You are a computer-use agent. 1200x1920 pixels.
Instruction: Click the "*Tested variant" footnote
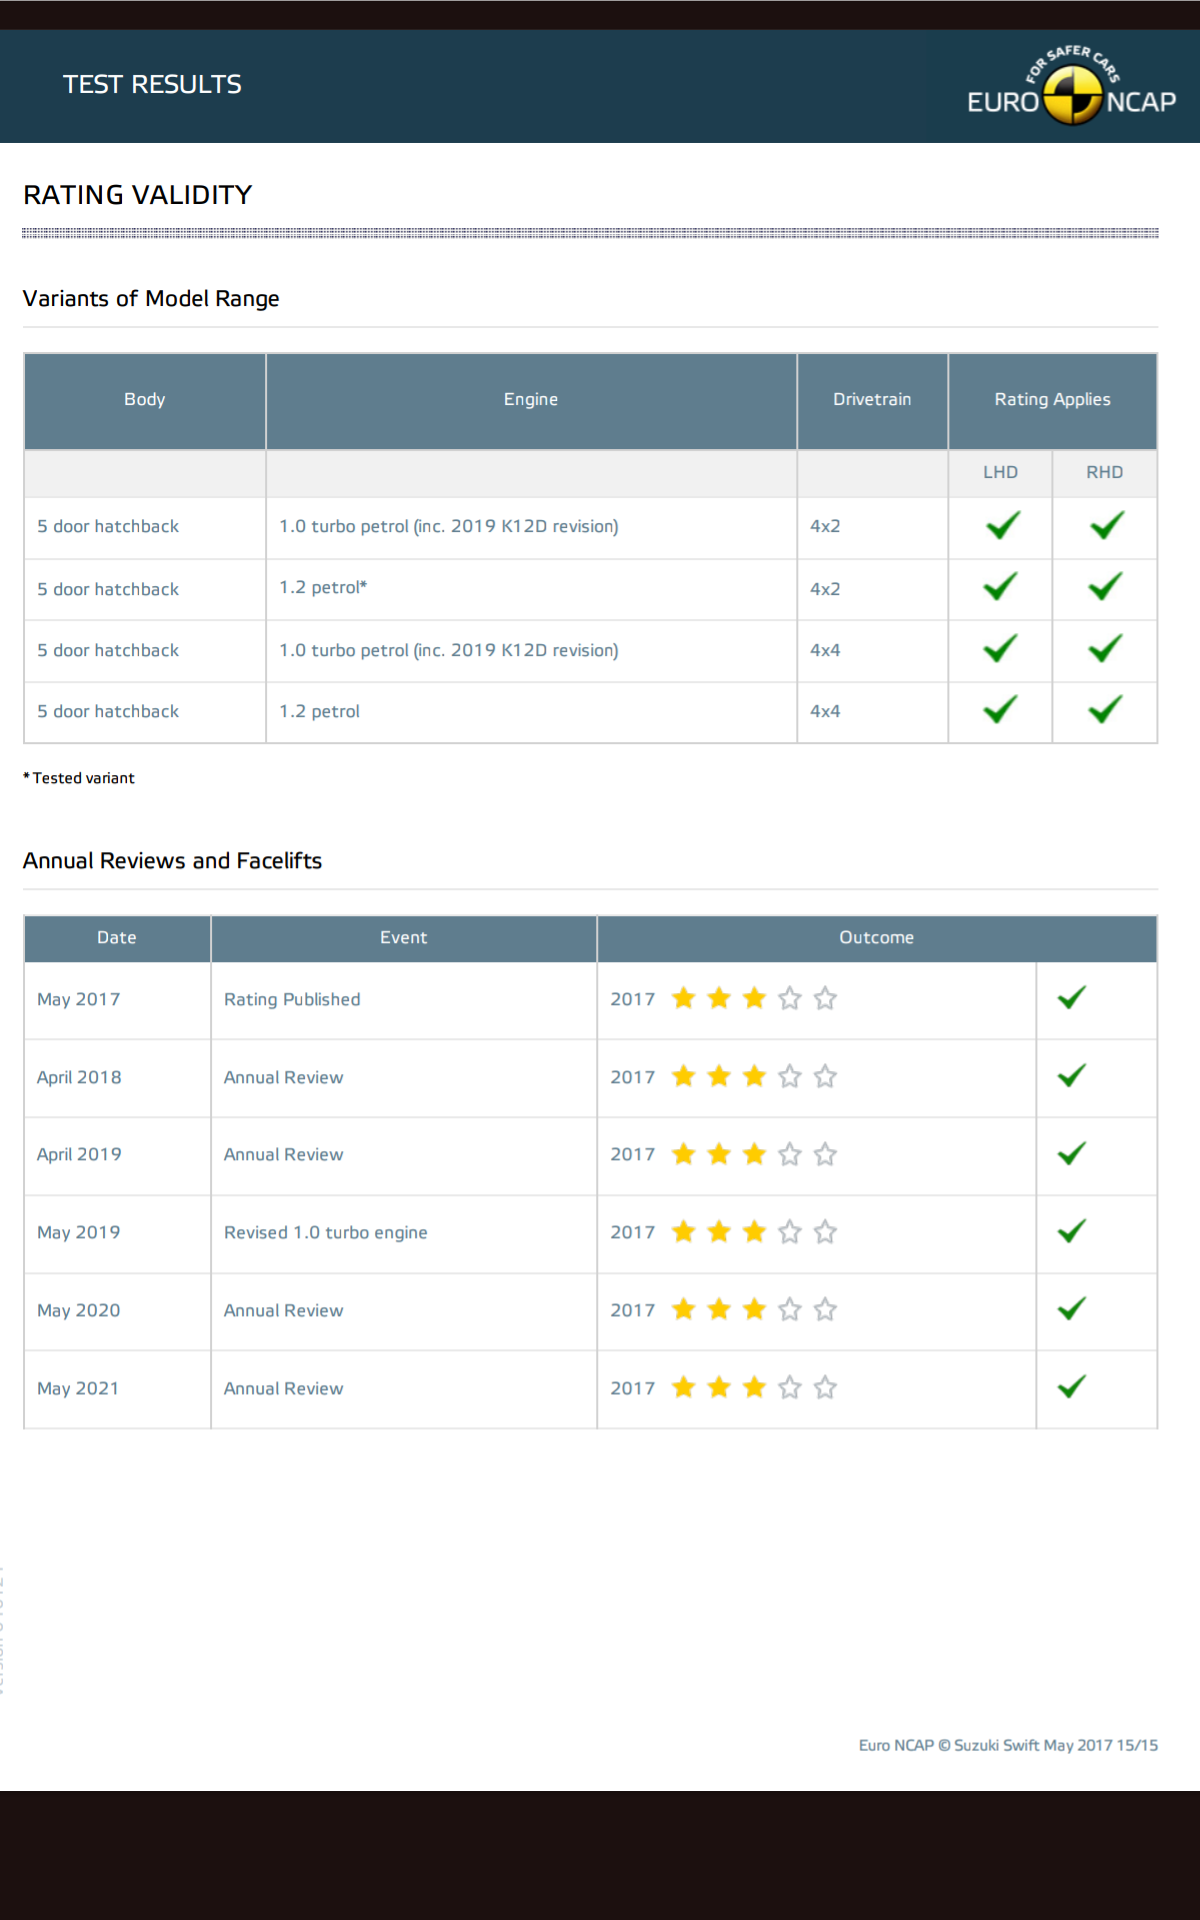(79, 778)
